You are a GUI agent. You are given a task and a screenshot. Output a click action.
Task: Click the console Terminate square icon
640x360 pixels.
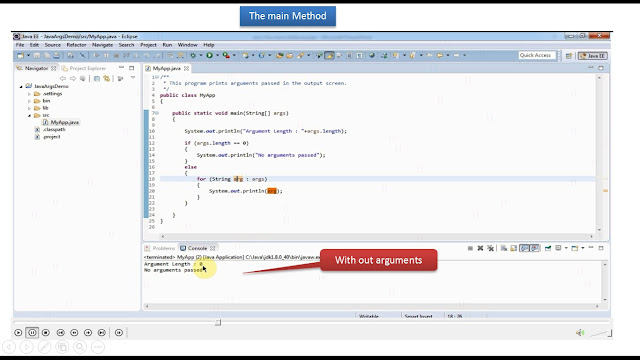pyautogui.click(x=470, y=248)
